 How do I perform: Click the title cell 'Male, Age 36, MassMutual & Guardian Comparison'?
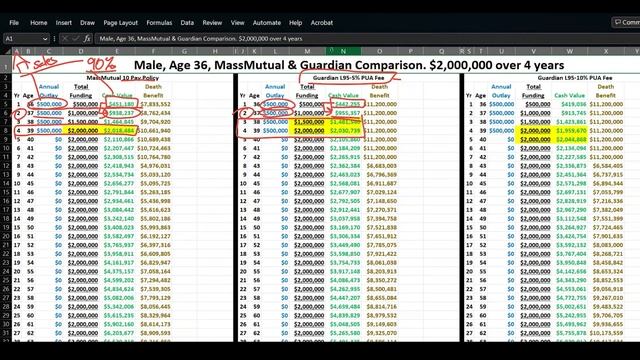[x=349, y=65]
